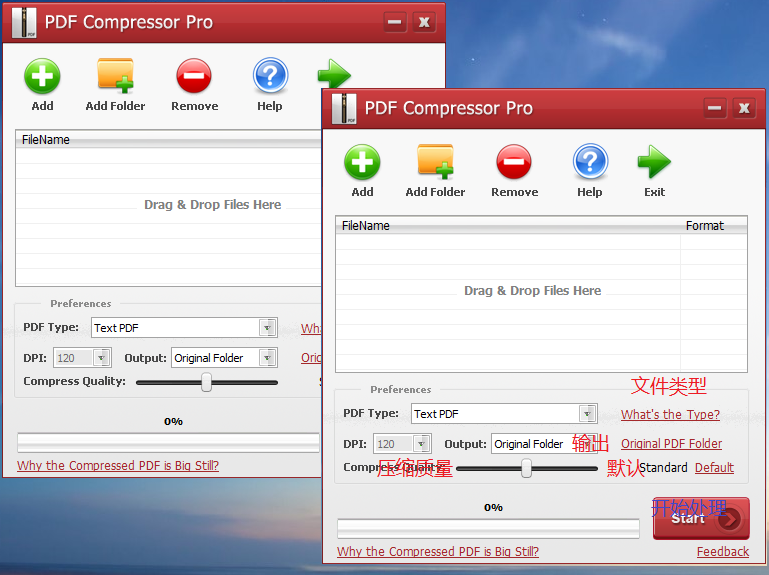Open the Feedback link
This screenshot has width=769, height=575.
point(723,551)
